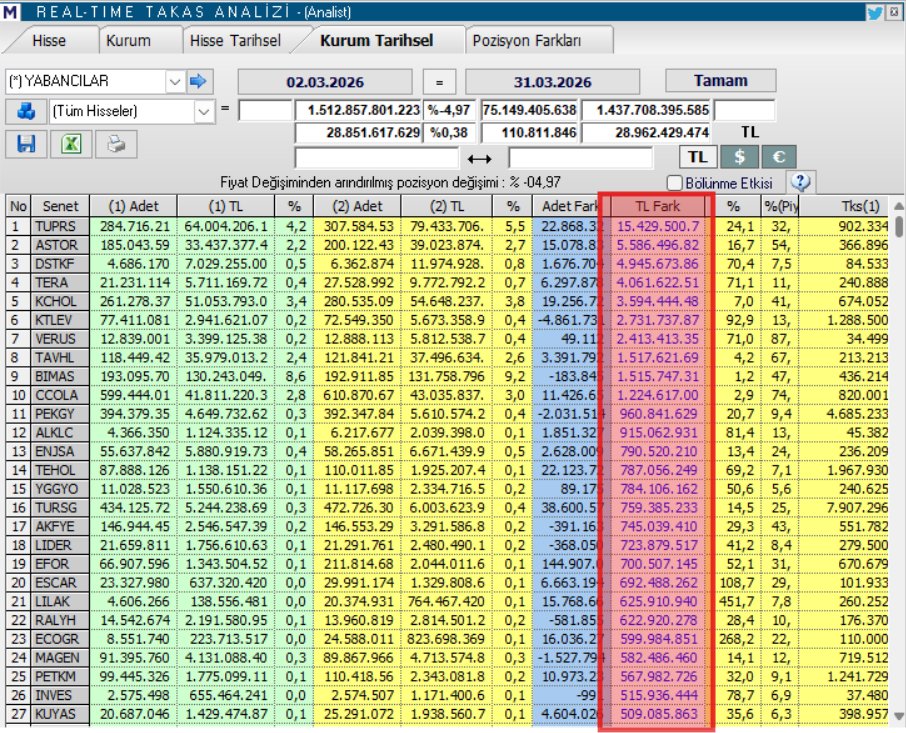Screen dimensions: 906x733
Task: Click the blue arrow next to YABANCILAR
Action: click(198, 81)
